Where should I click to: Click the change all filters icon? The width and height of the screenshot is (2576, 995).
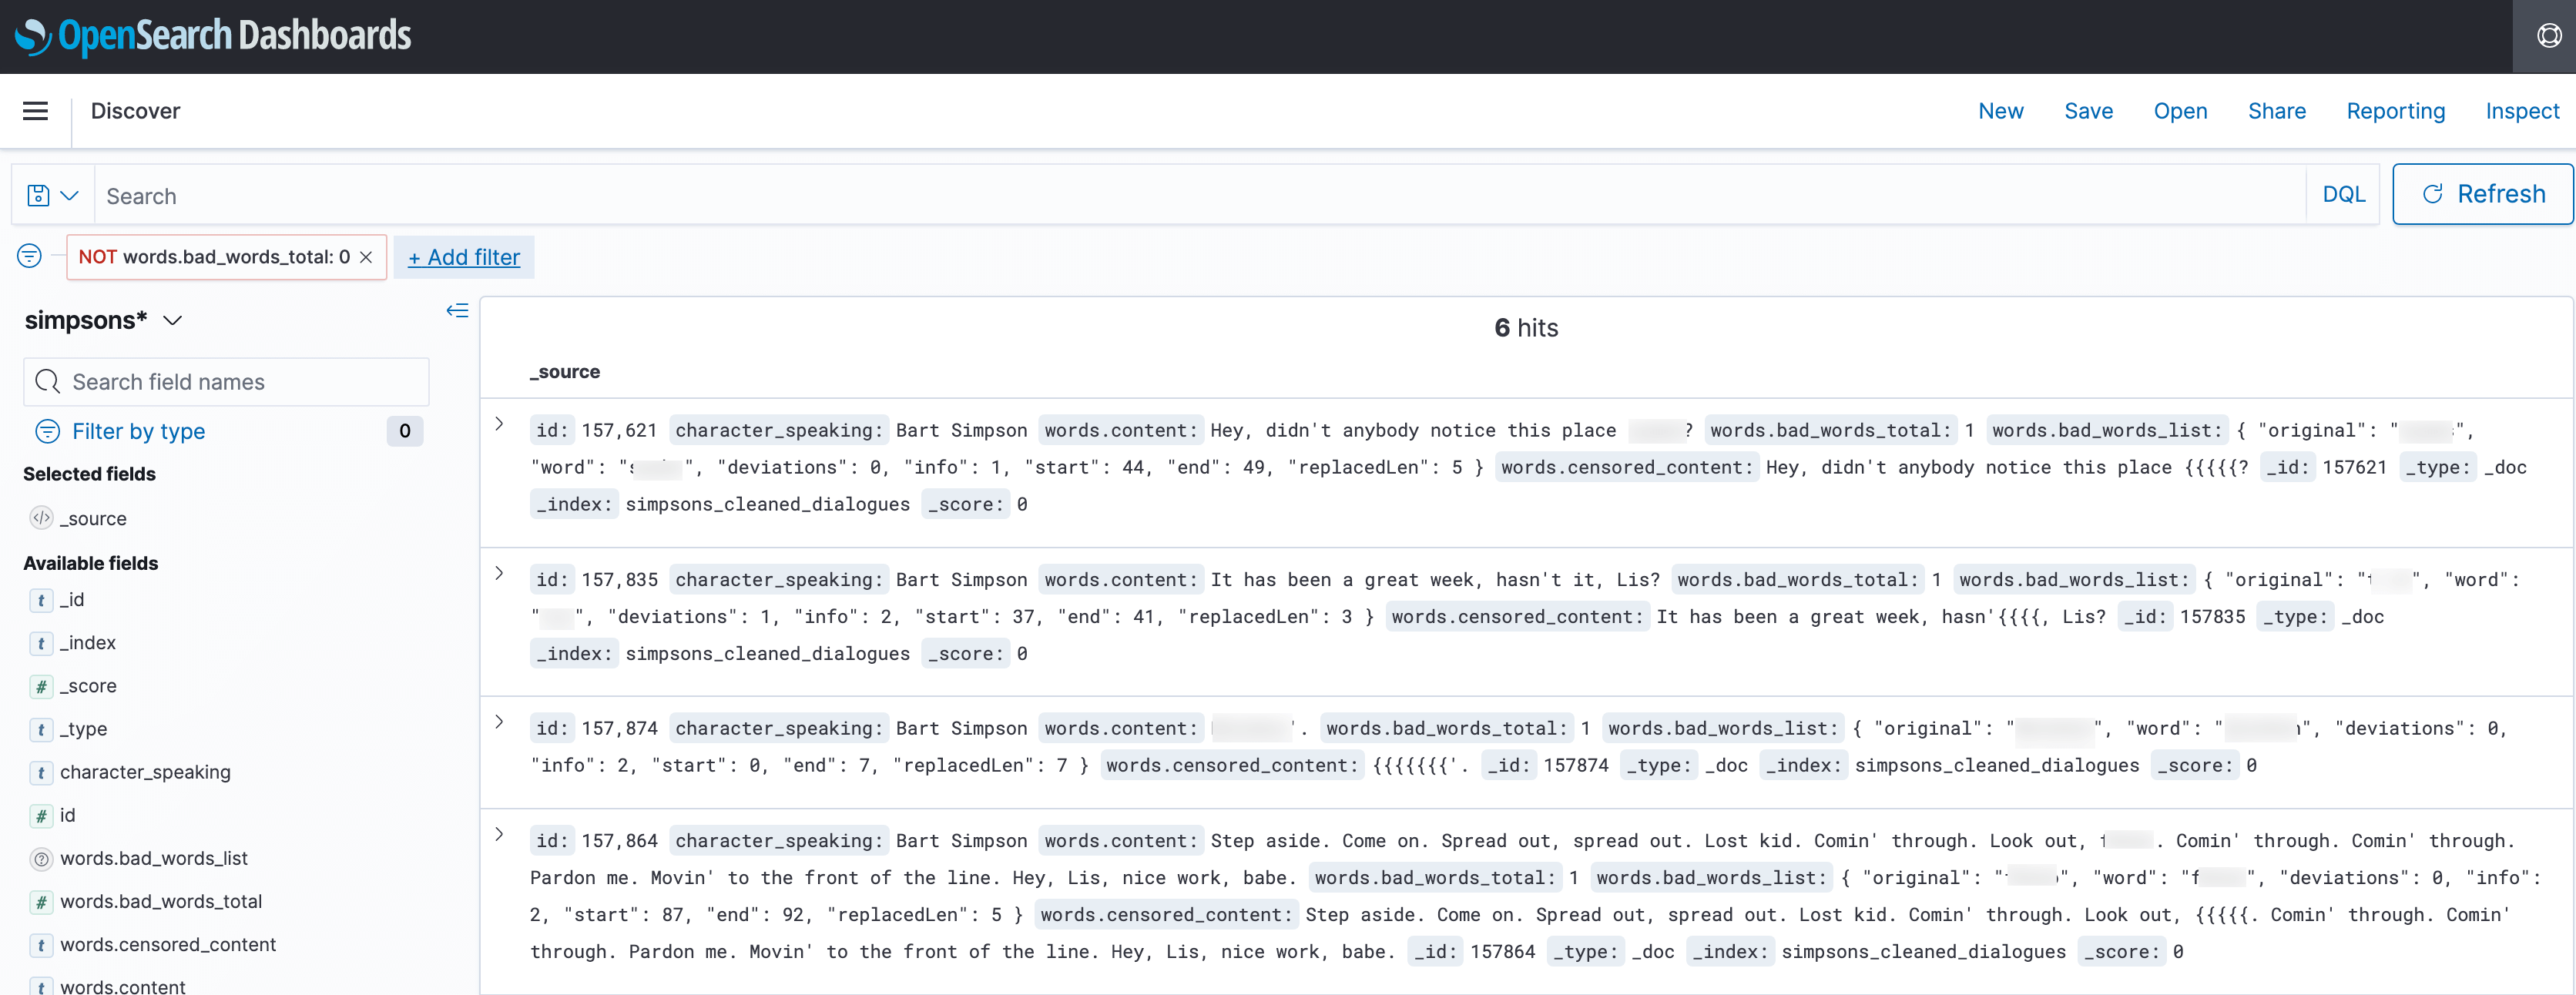30,256
